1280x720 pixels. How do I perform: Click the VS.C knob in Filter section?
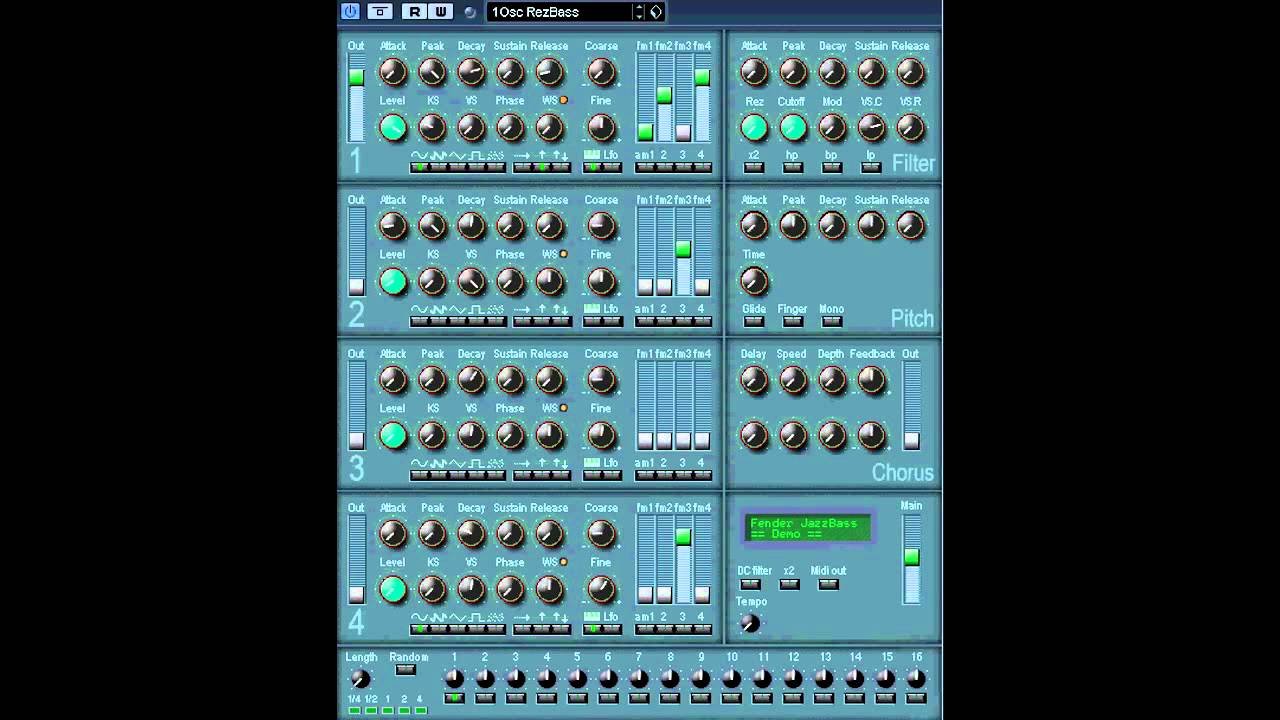871,127
